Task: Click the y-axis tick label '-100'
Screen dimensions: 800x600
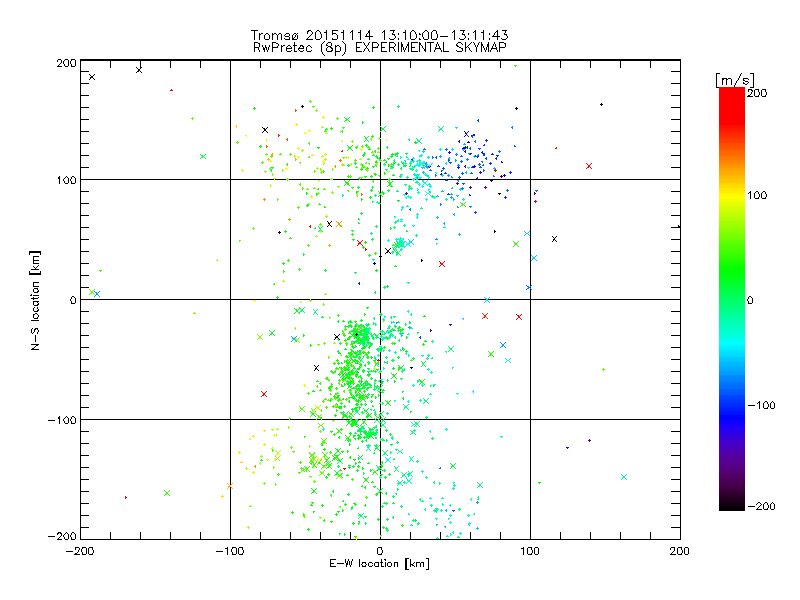Action: coord(62,420)
